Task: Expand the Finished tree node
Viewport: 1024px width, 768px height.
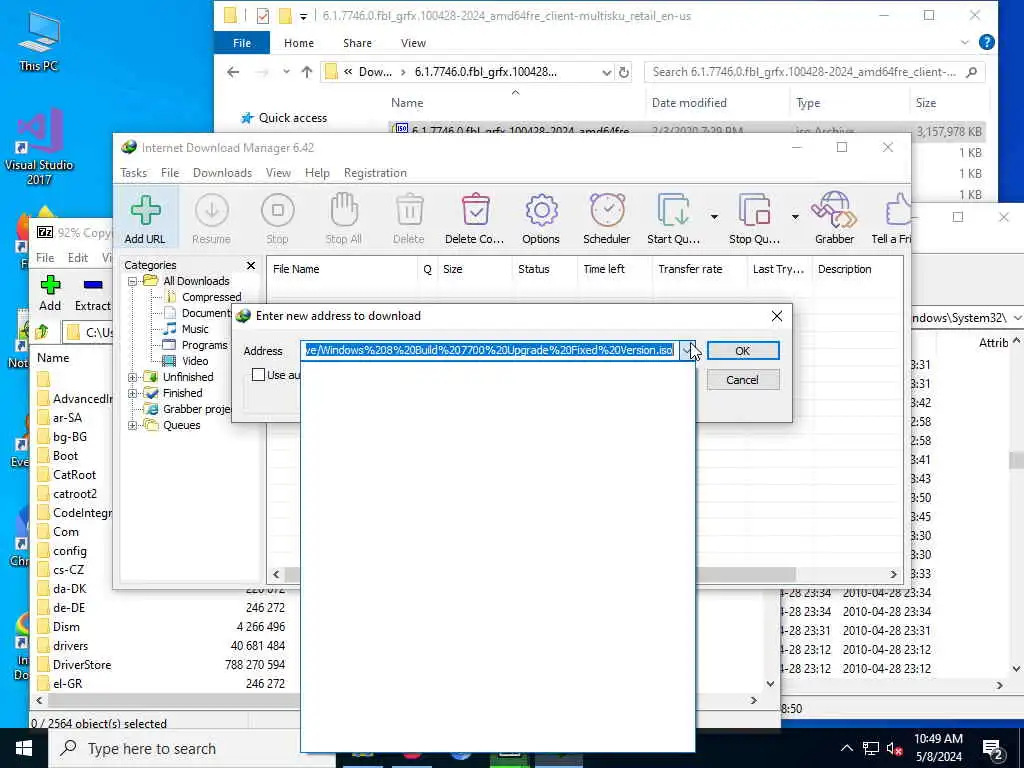Action: tap(133, 394)
